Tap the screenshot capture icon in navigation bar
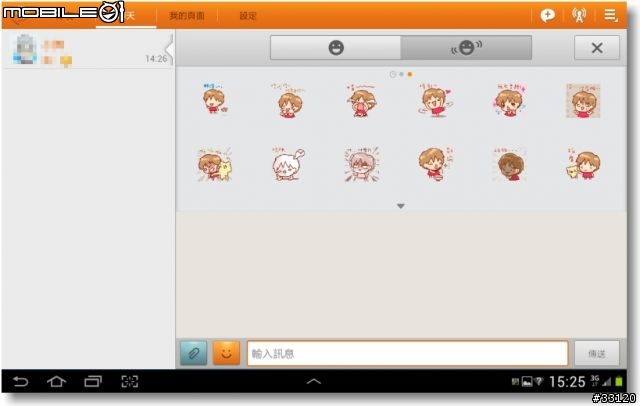This screenshot has height=406, width=640. (130, 382)
